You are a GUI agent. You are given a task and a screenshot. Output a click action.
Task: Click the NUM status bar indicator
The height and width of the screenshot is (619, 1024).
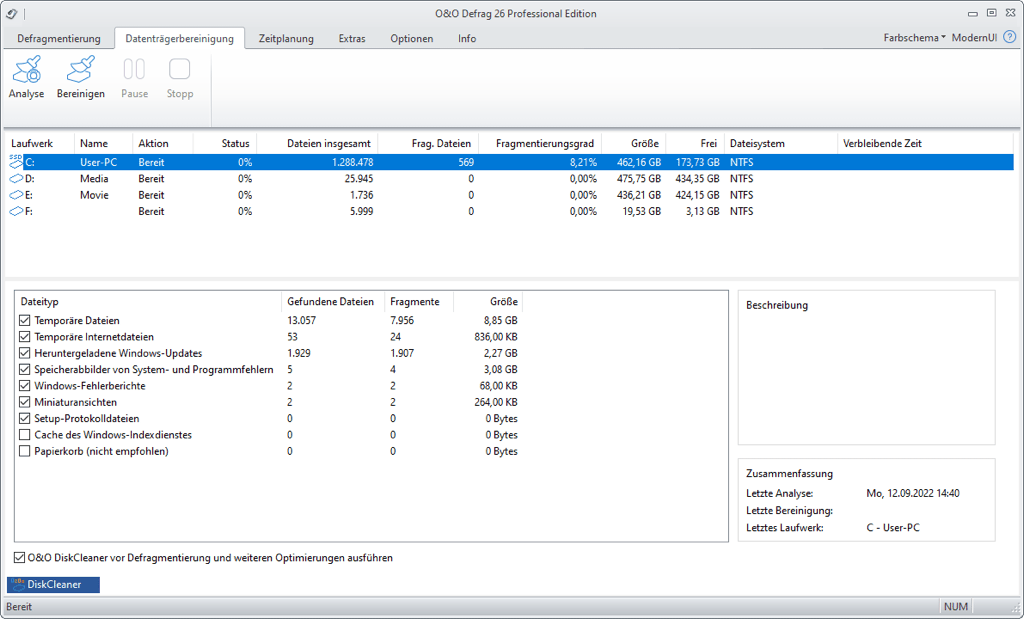click(955, 607)
